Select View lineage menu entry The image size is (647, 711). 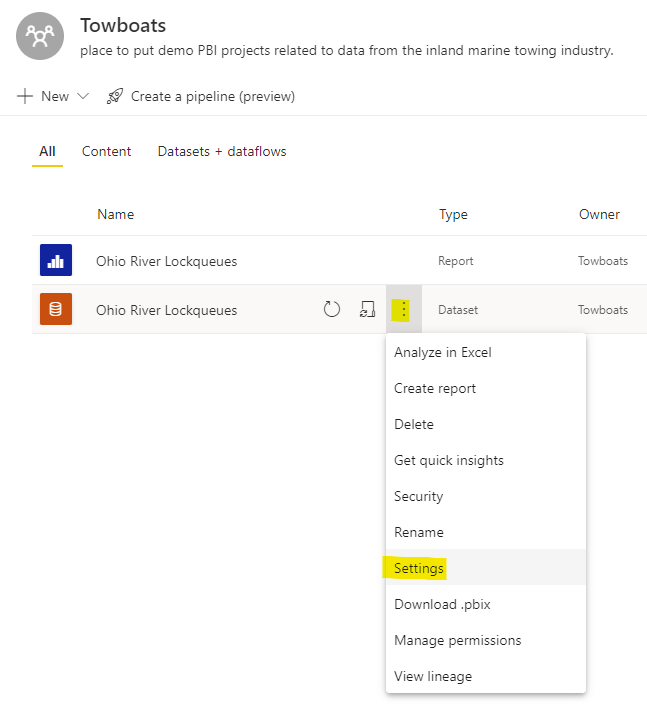click(x=433, y=676)
